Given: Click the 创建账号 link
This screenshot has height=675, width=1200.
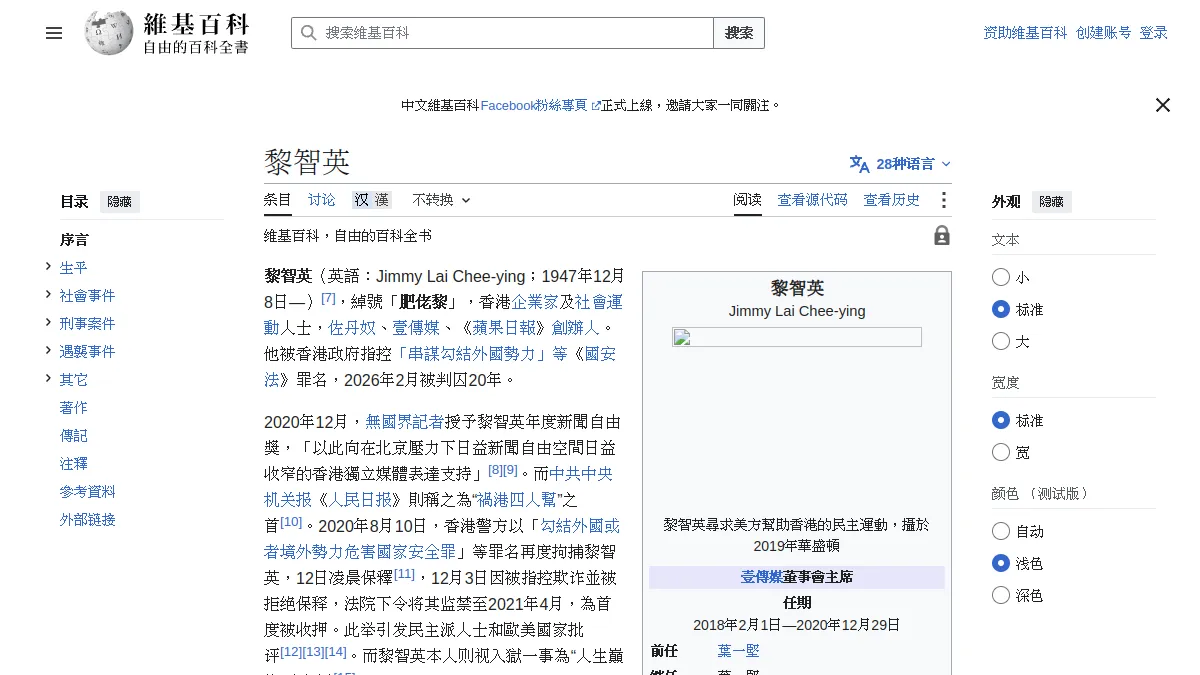Looking at the screenshot, I should click(1104, 33).
